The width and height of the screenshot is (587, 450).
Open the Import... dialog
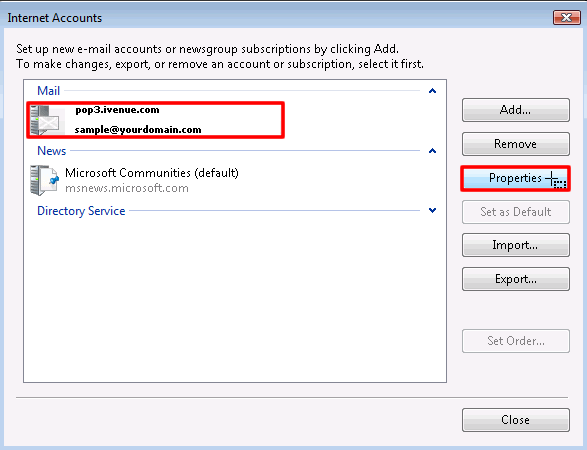[x=515, y=245]
